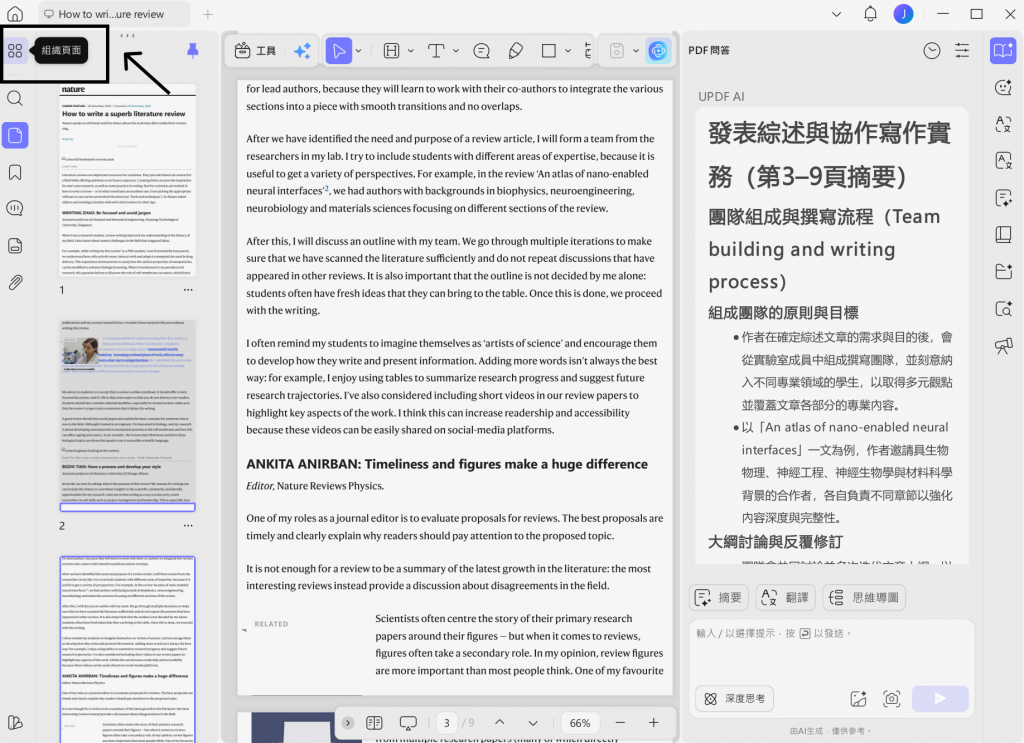Open the Organize Pages grid icon

point(15,51)
